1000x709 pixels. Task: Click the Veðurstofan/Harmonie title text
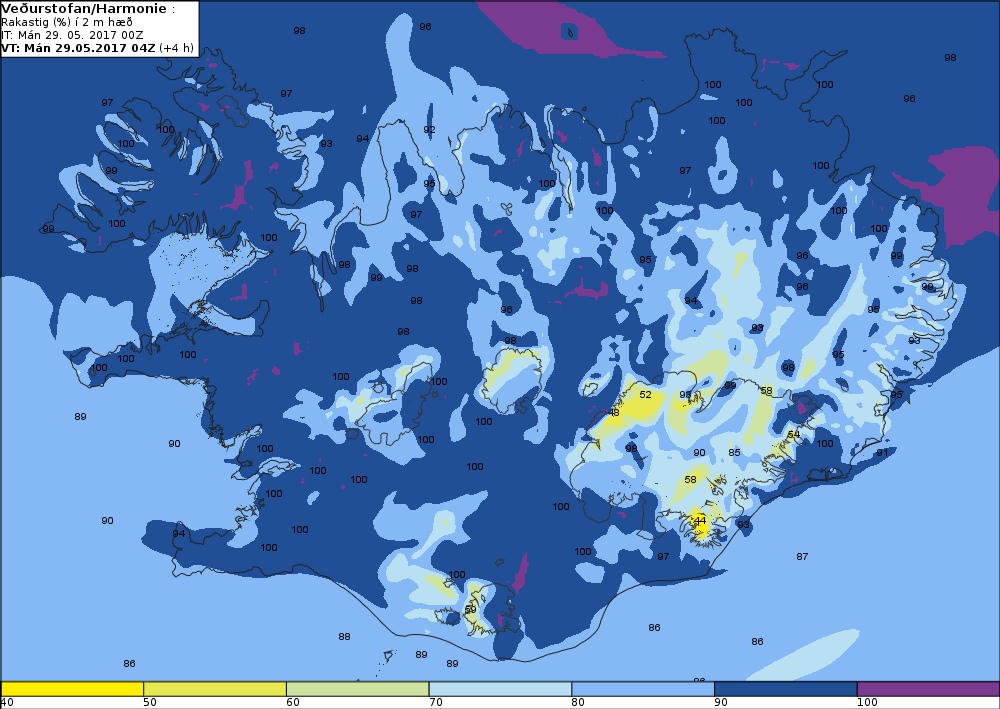(84, 9)
